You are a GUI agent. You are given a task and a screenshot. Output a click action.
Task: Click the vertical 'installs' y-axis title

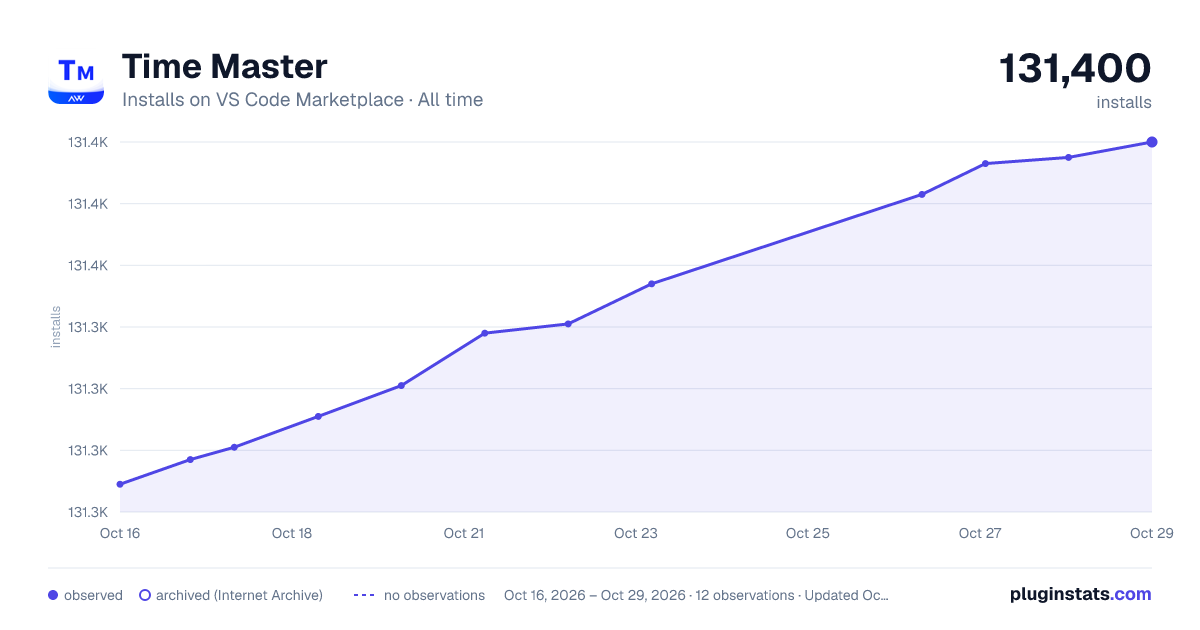click(56, 327)
